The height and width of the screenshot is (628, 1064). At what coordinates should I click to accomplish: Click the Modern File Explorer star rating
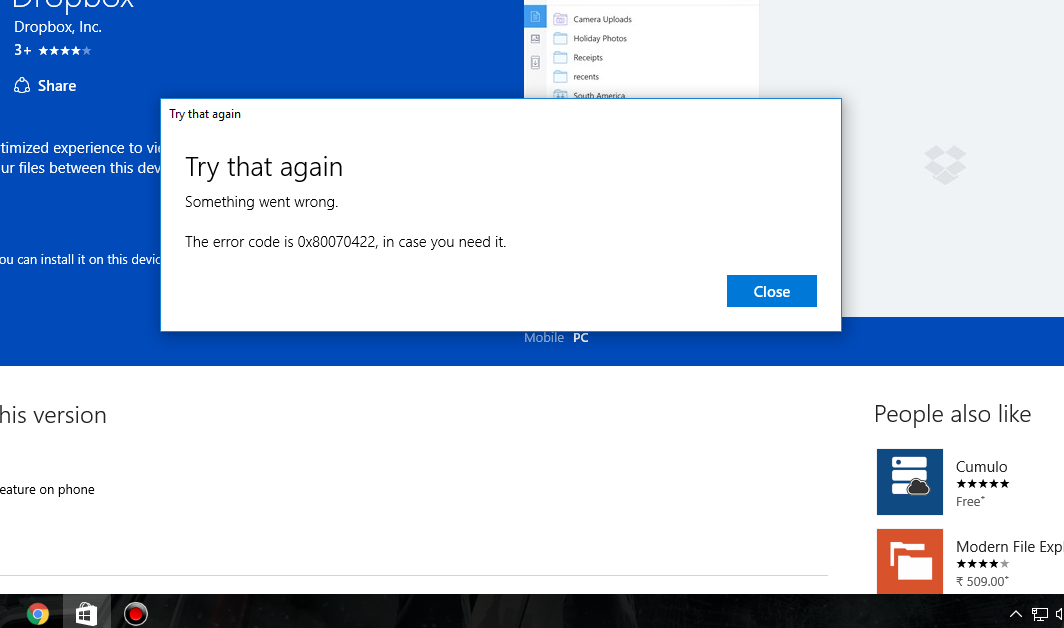point(983,564)
